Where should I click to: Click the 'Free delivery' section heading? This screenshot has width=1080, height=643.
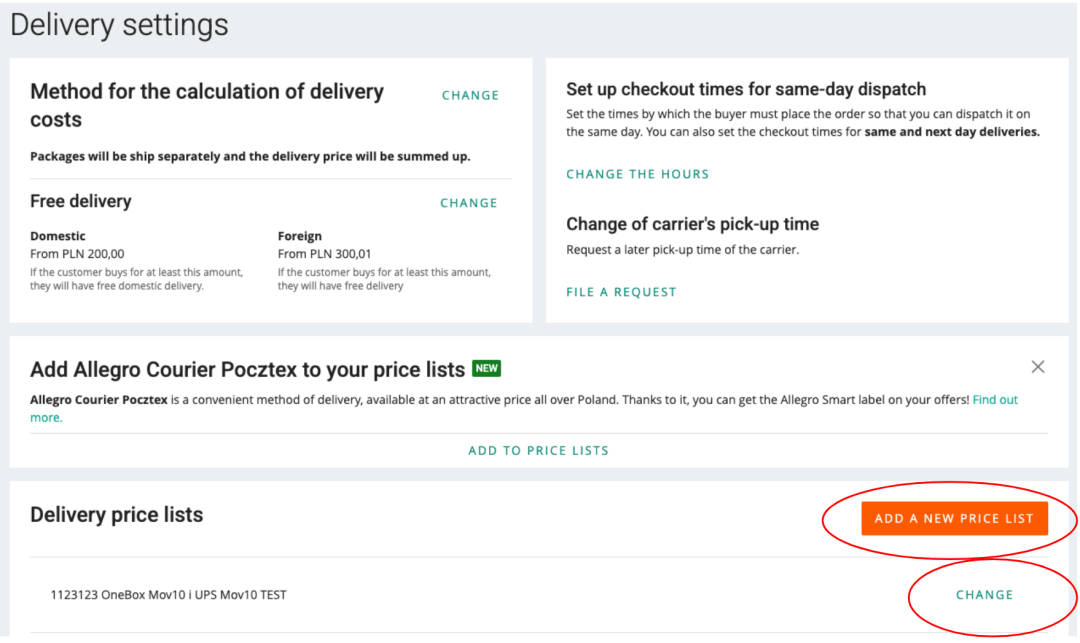pyautogui.click(x=81, y=201)
